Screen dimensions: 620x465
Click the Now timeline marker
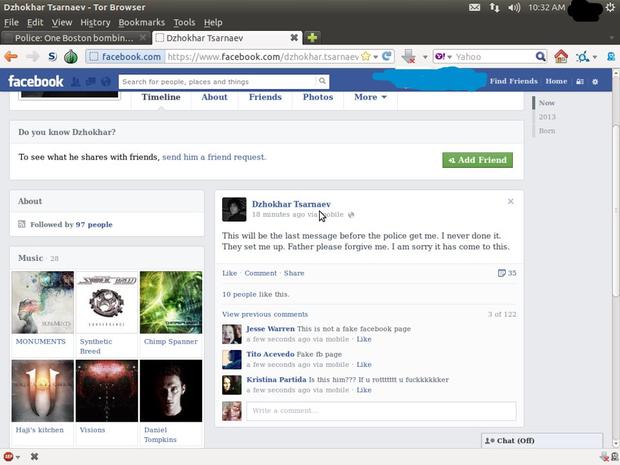click(547, 103)
